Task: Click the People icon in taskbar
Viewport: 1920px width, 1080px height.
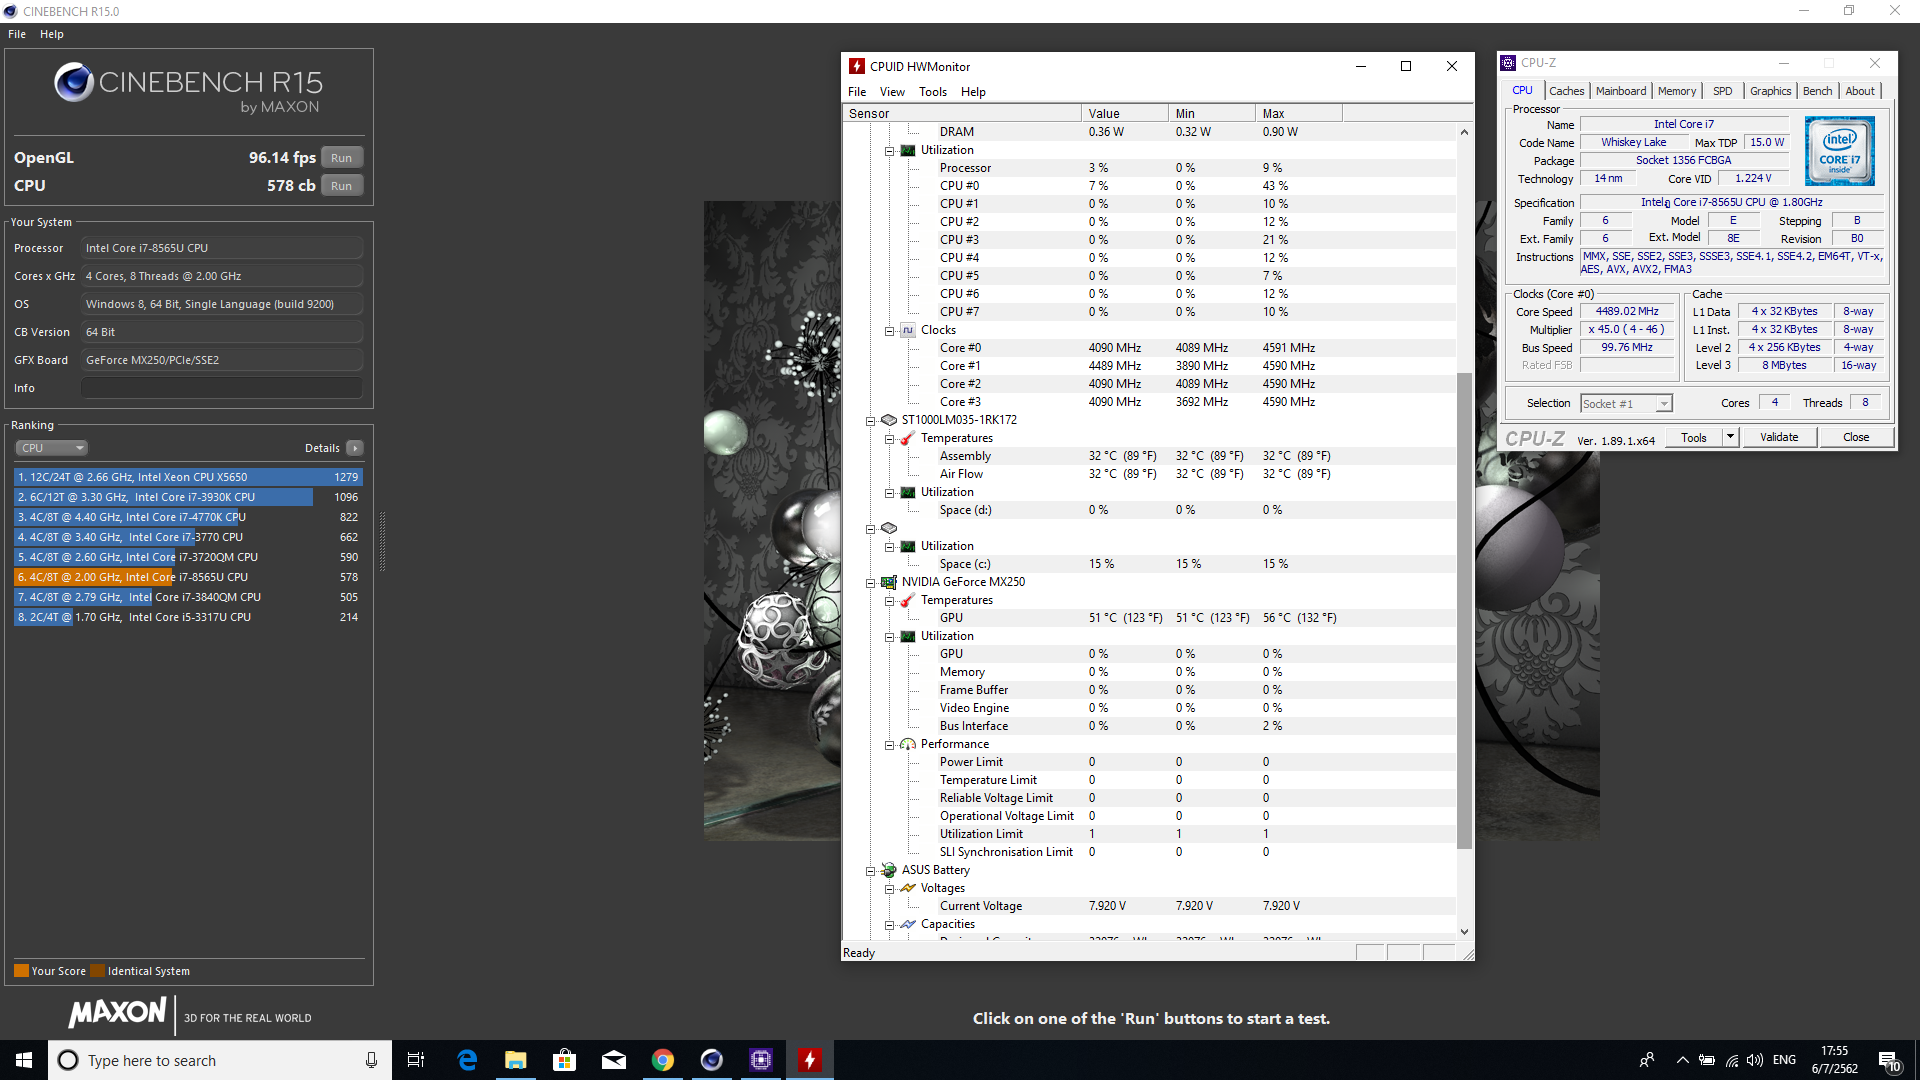Action: pos(1646,1060)
